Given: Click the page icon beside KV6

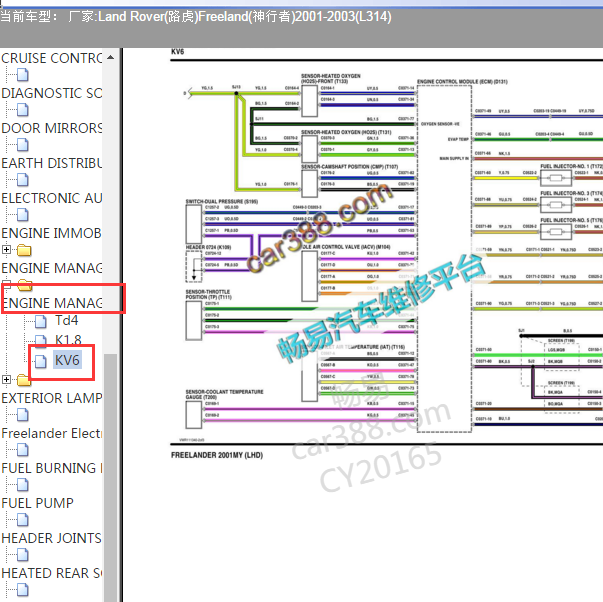Looking at the screenshot, I should pos(41,361).
